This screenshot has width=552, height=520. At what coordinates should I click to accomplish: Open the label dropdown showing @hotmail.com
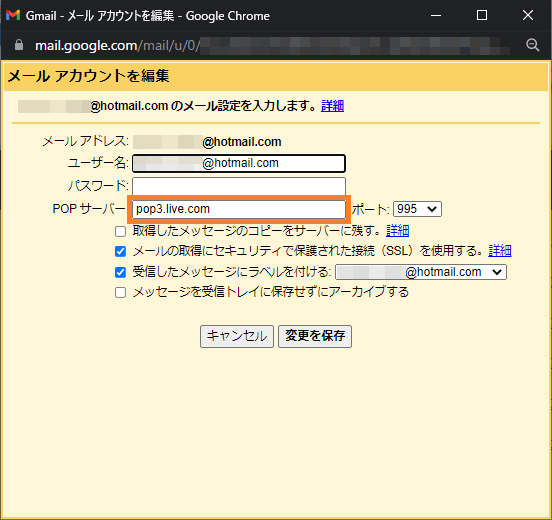tap(421, 272)
